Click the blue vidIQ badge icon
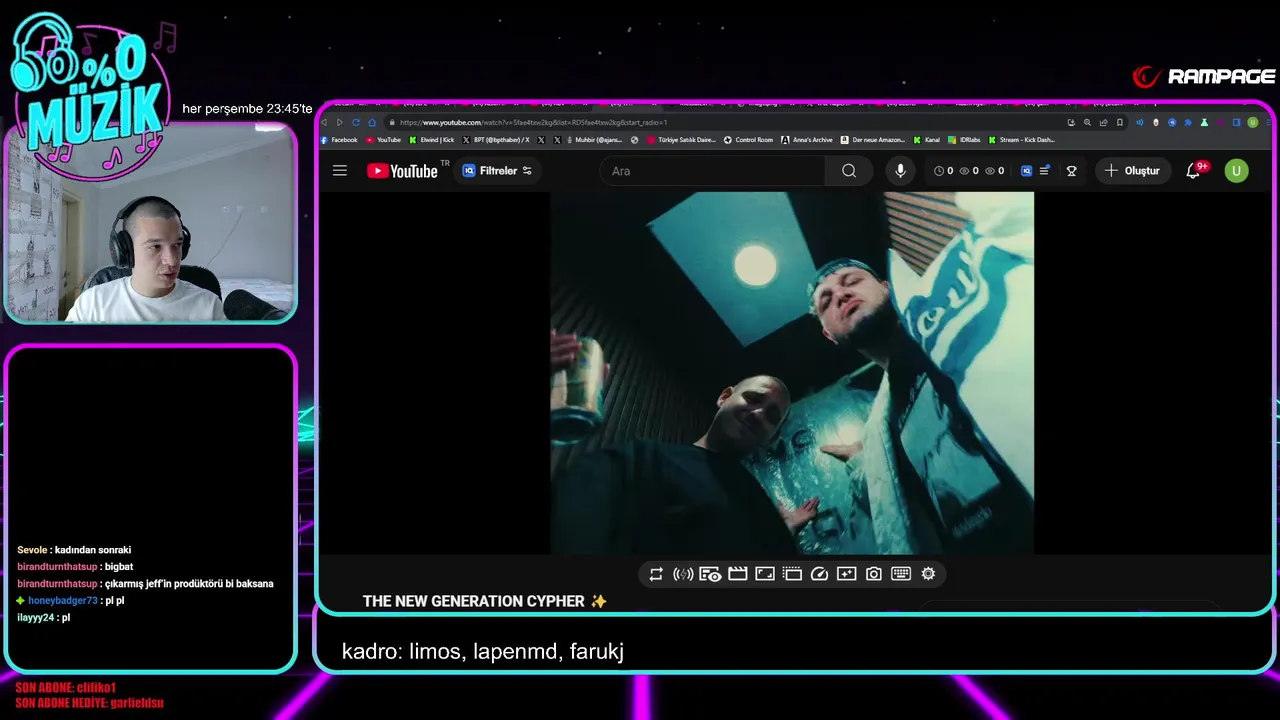 [1026, 171]
